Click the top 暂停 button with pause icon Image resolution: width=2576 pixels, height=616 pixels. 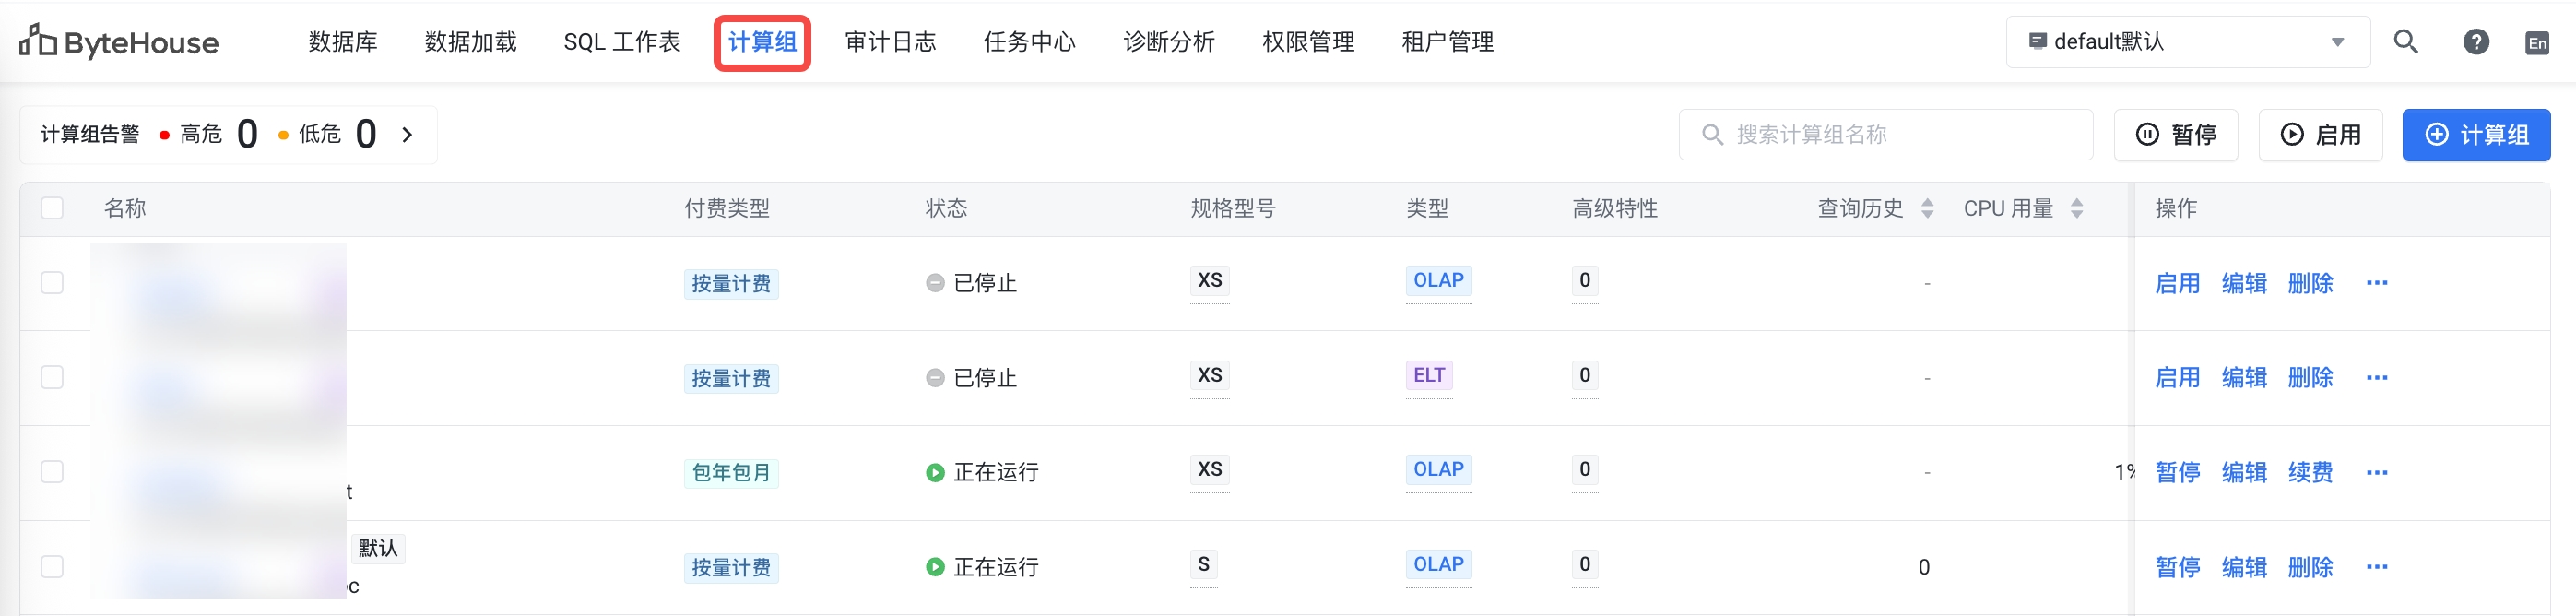pos(2175,135)
